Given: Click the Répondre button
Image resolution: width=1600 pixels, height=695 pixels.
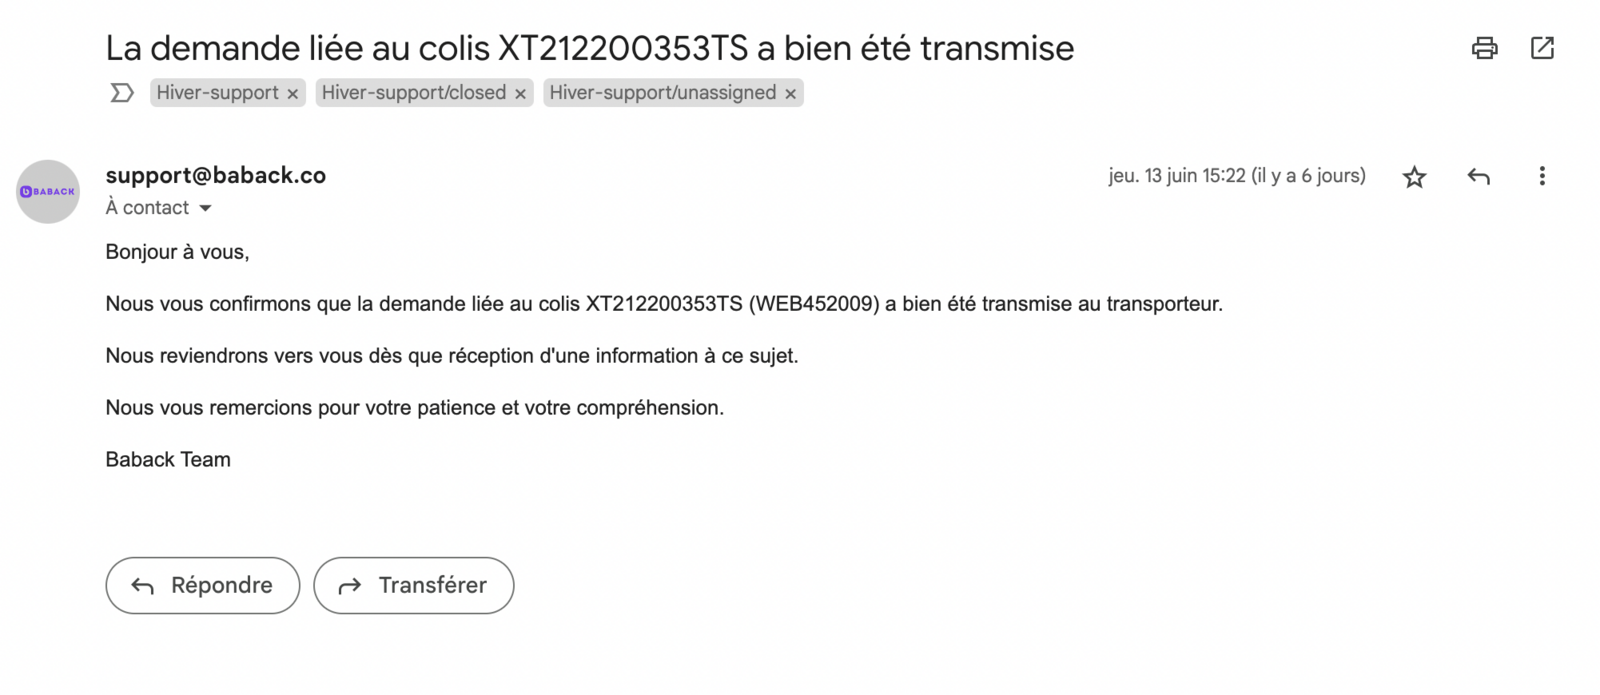Looking at the screenshot, I should [203, 585].
